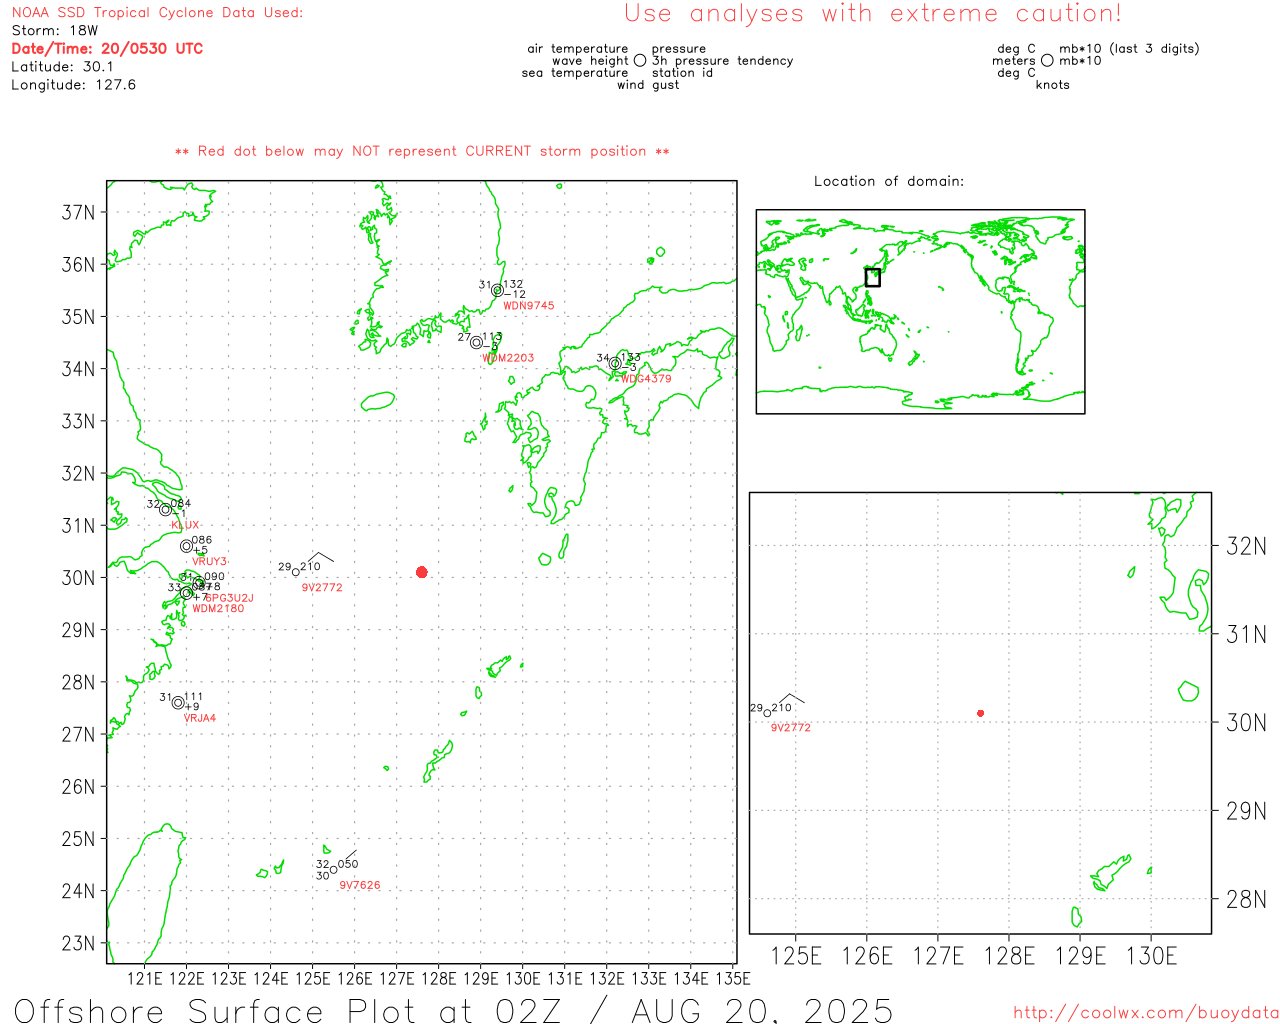
Task: Click the 'NOAA SSD Tropical Cyclone Data Used:' heading
Action: (157, 13)
